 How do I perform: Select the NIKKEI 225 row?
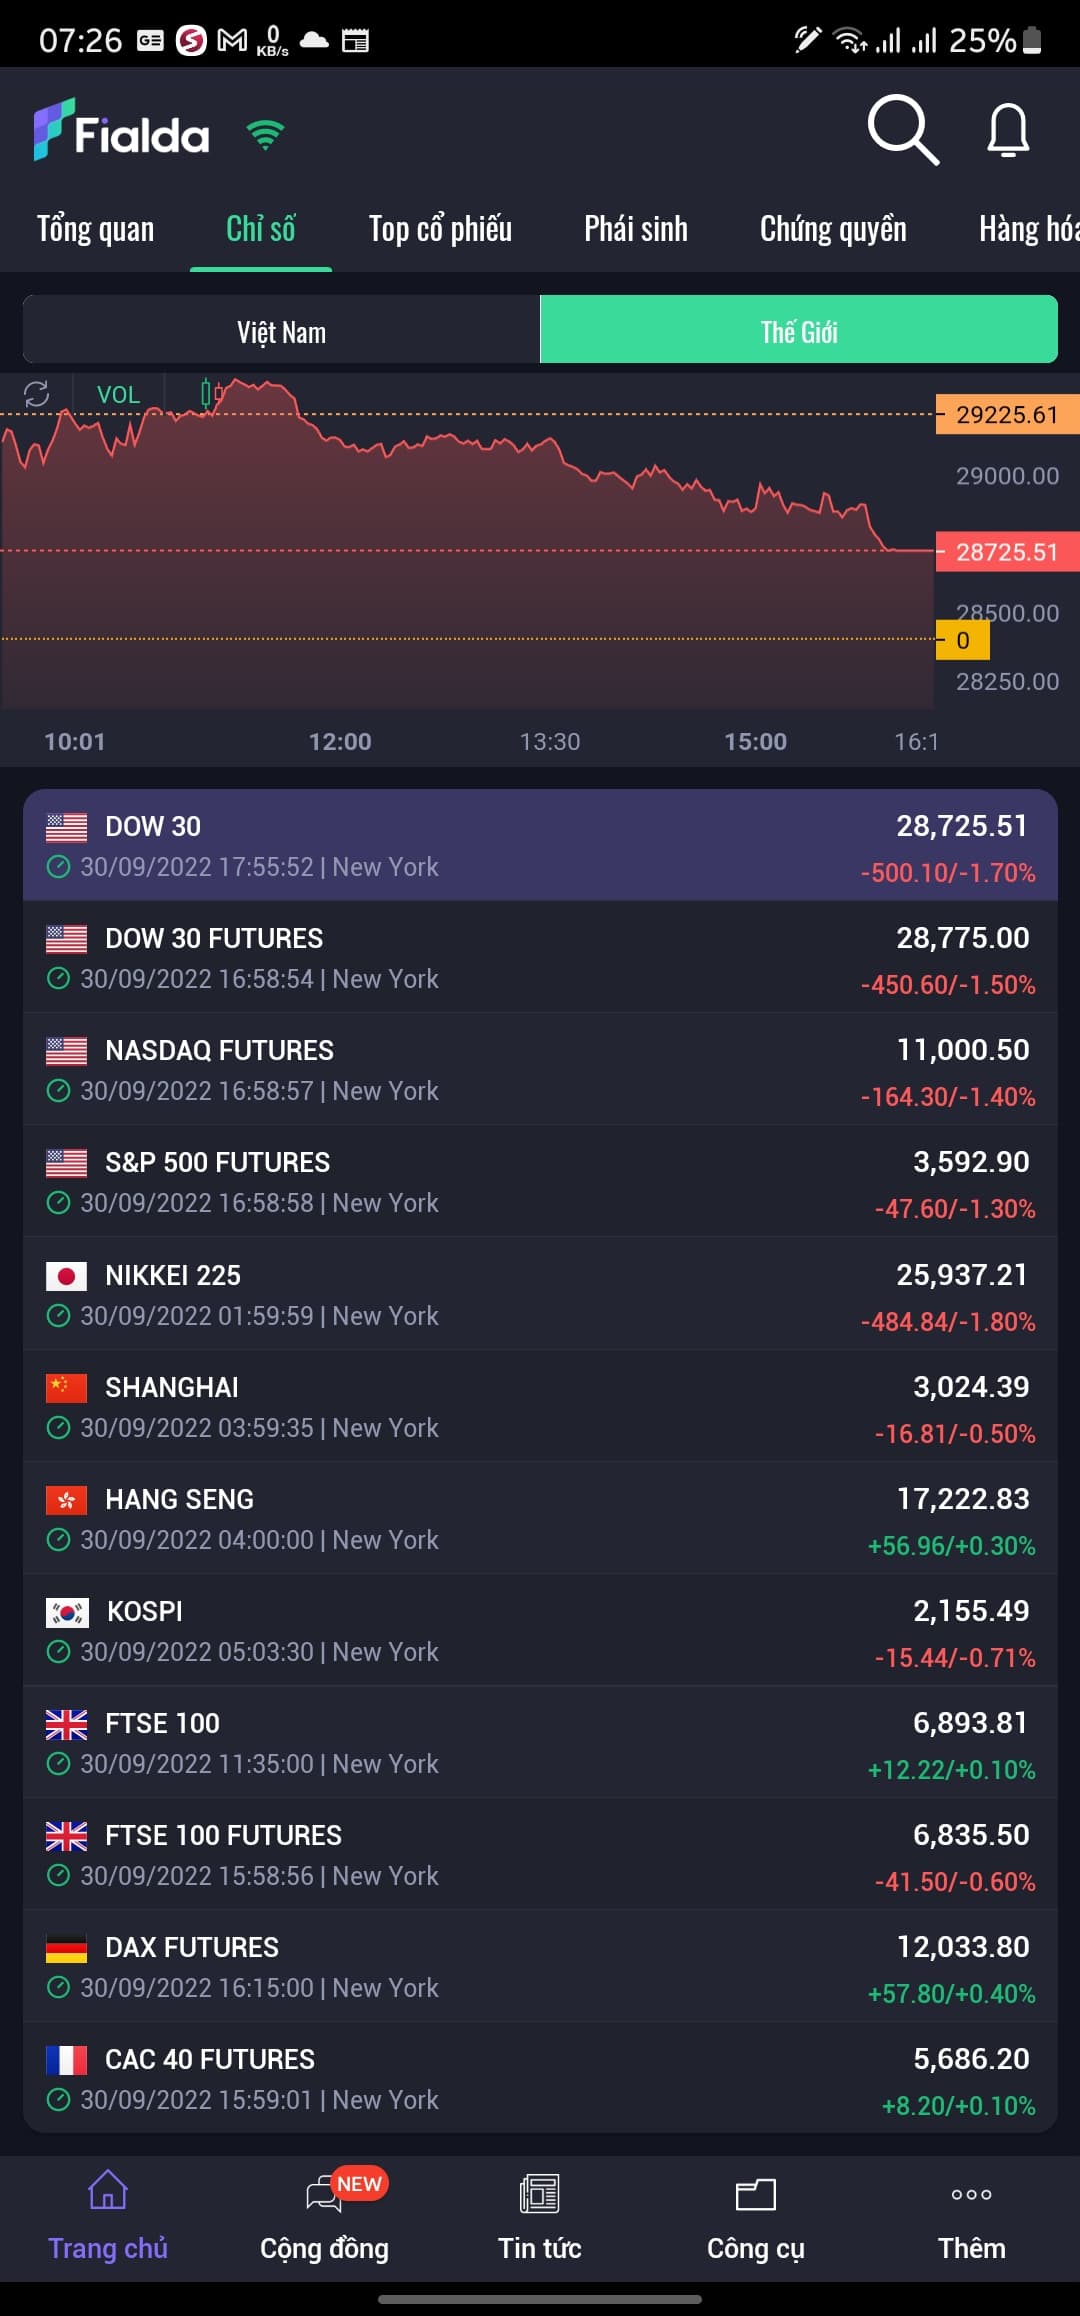coord(540,1294)
